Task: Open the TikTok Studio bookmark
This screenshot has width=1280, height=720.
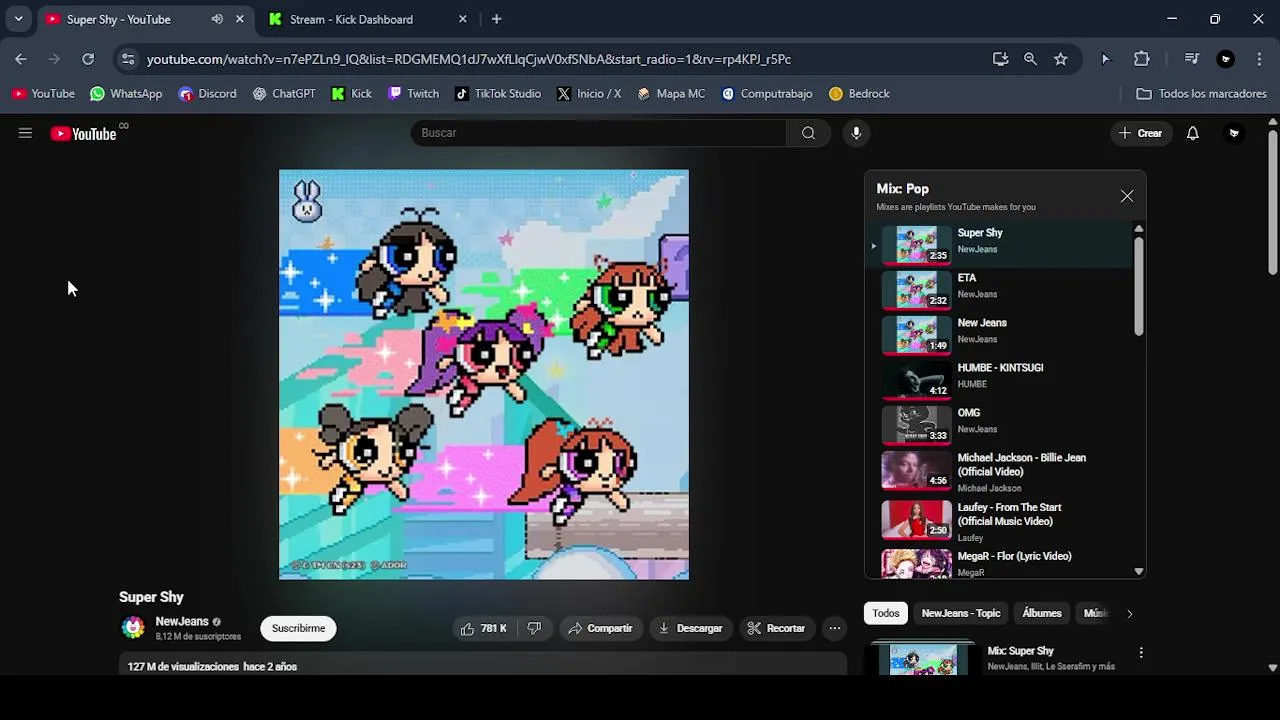Action: [498, 94]
